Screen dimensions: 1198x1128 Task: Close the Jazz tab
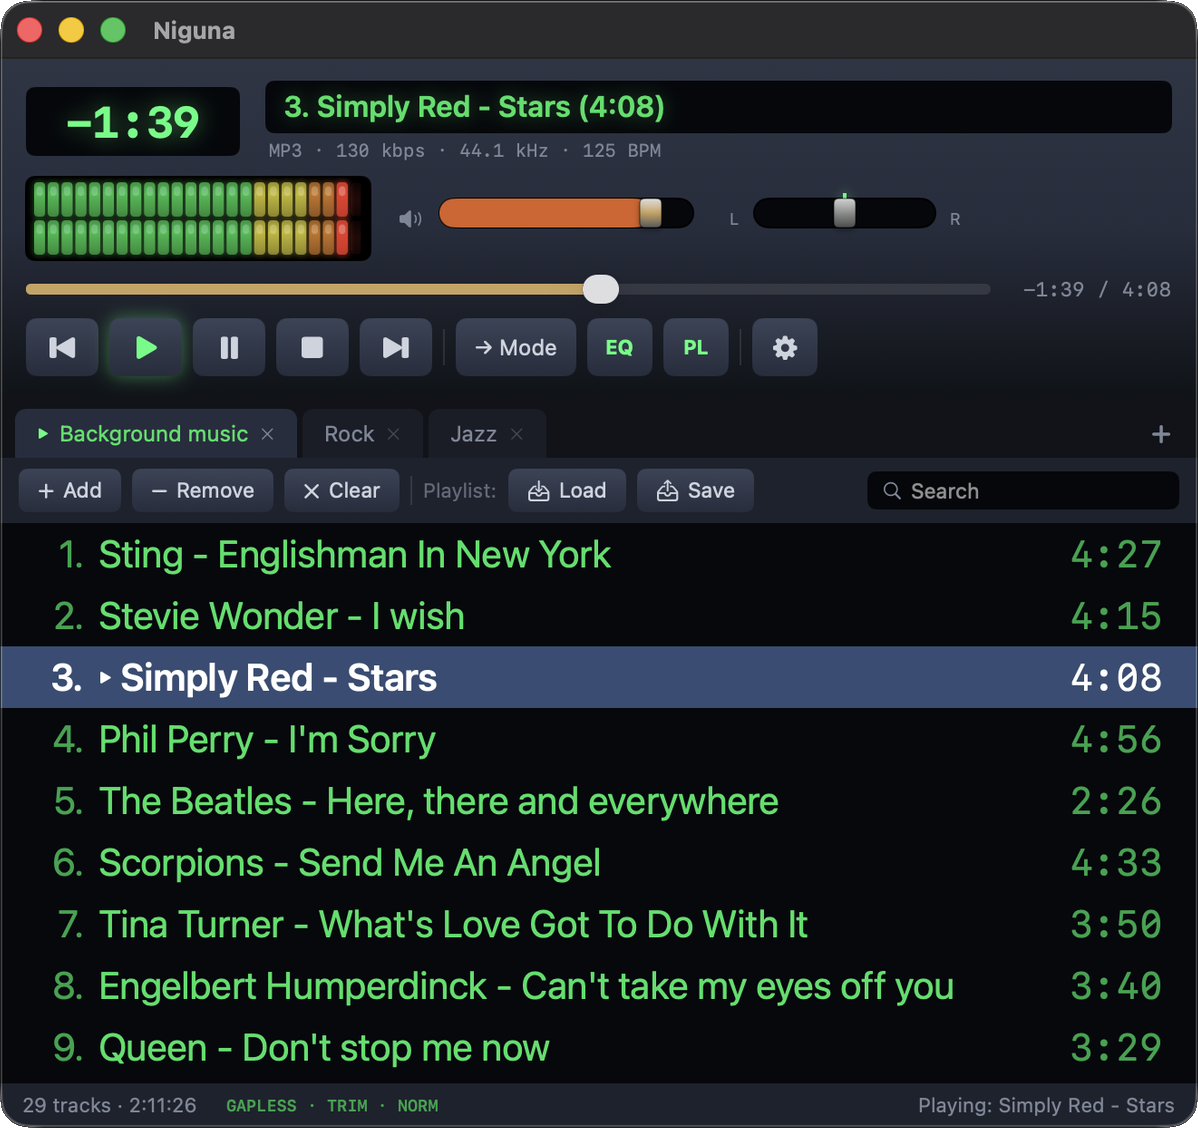[516, 434]
